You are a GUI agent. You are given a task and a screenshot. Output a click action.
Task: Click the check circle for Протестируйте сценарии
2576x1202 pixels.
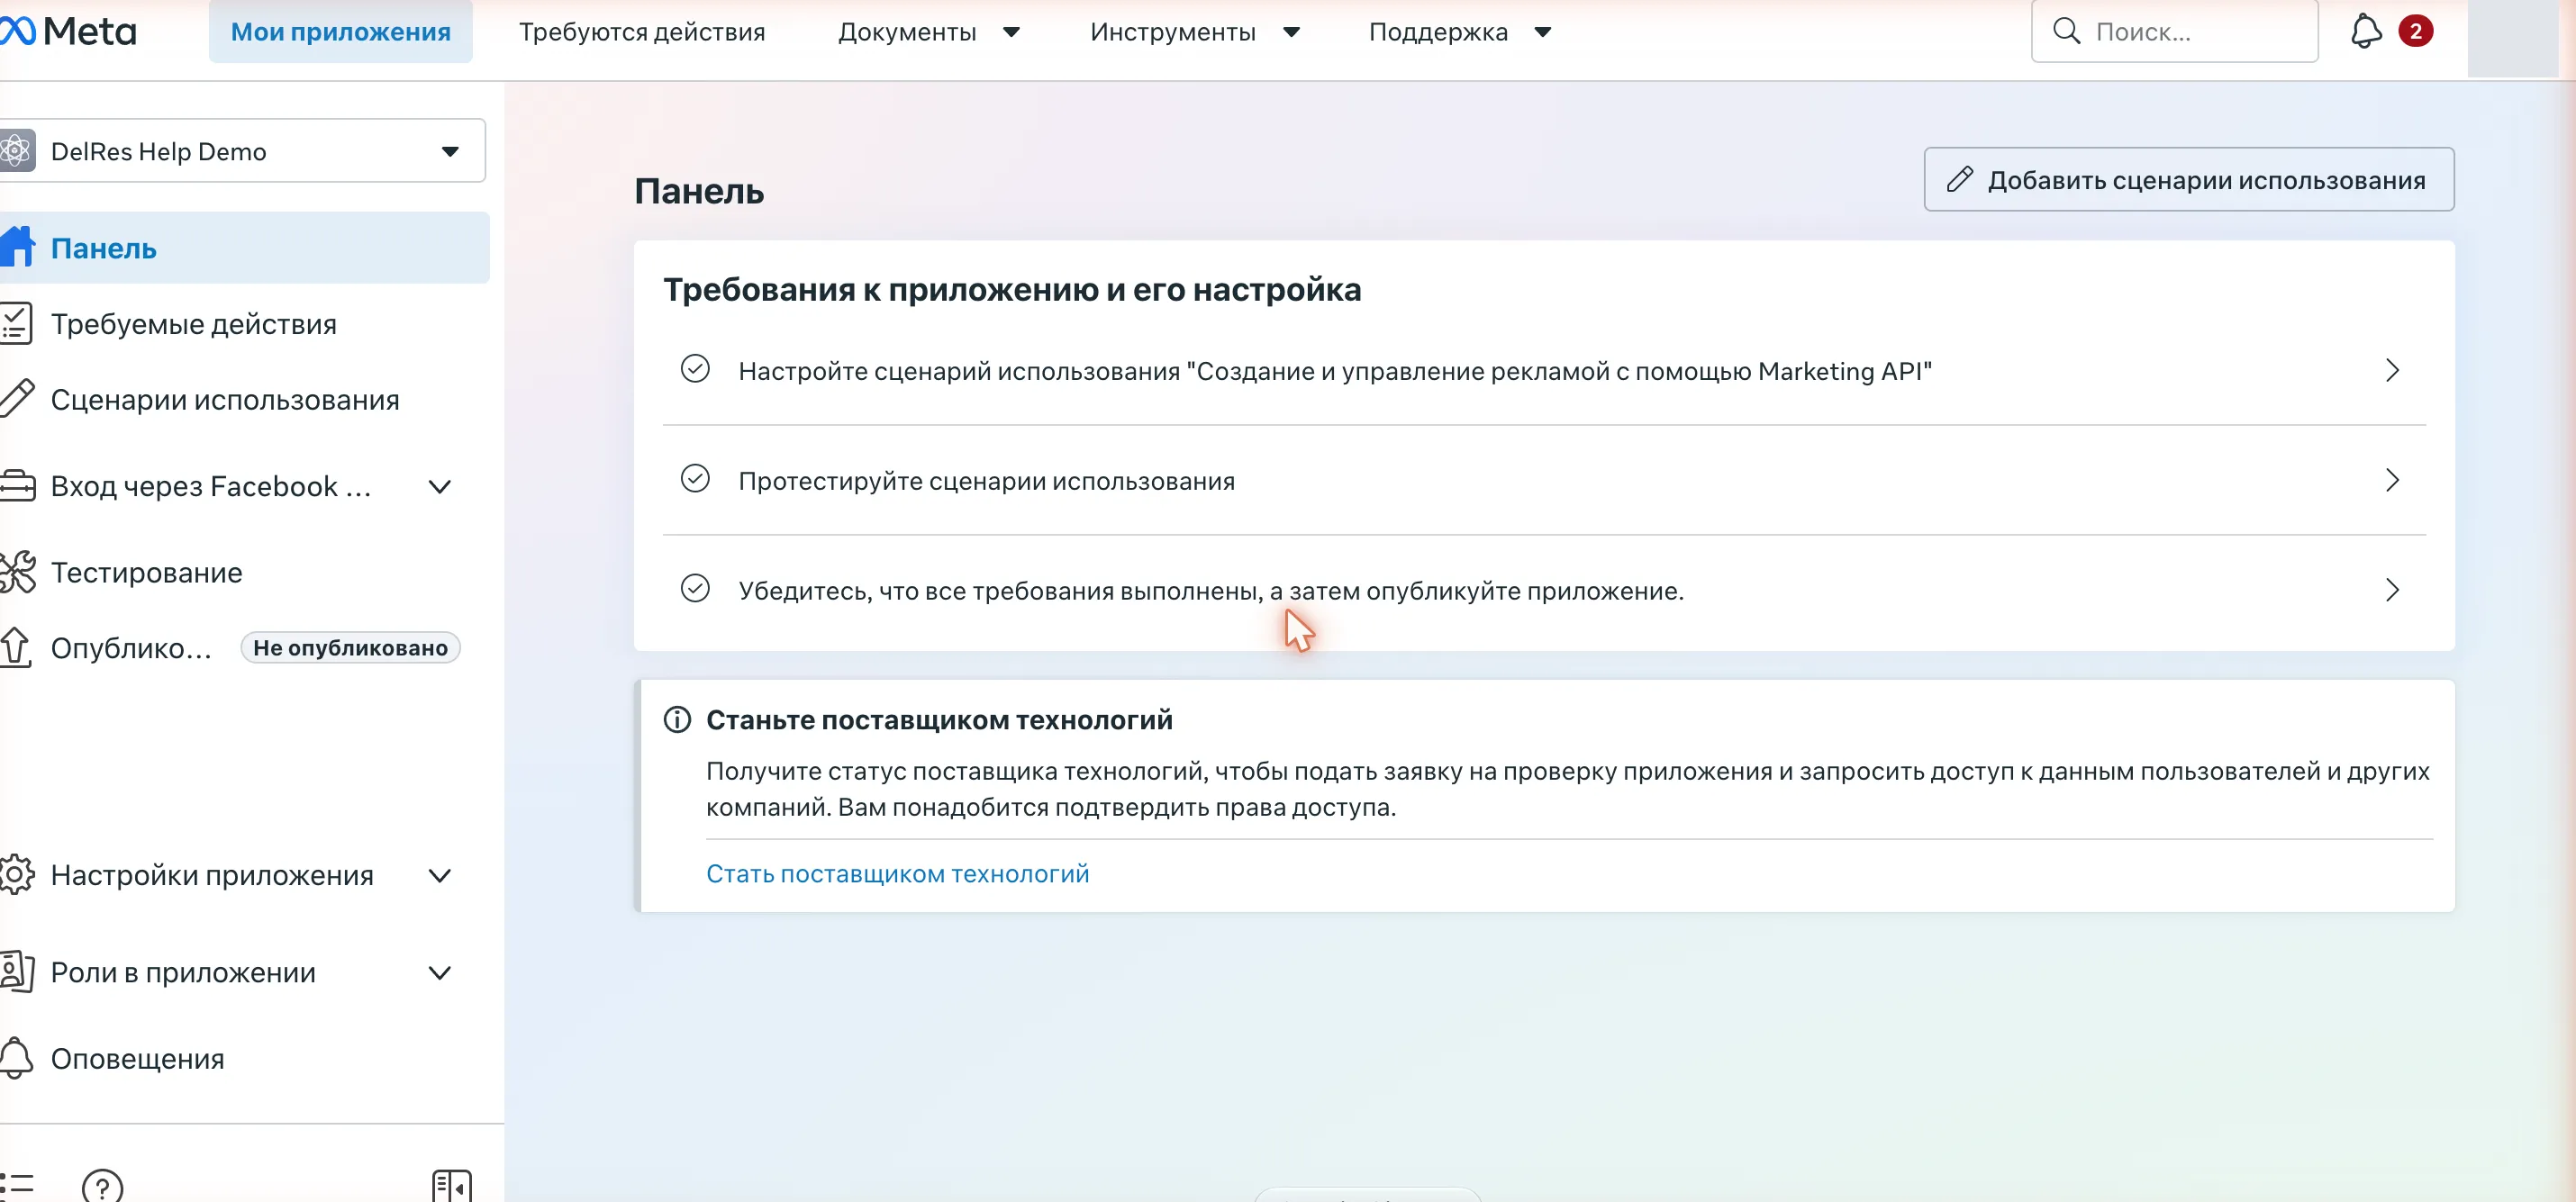tap(695, 480)
